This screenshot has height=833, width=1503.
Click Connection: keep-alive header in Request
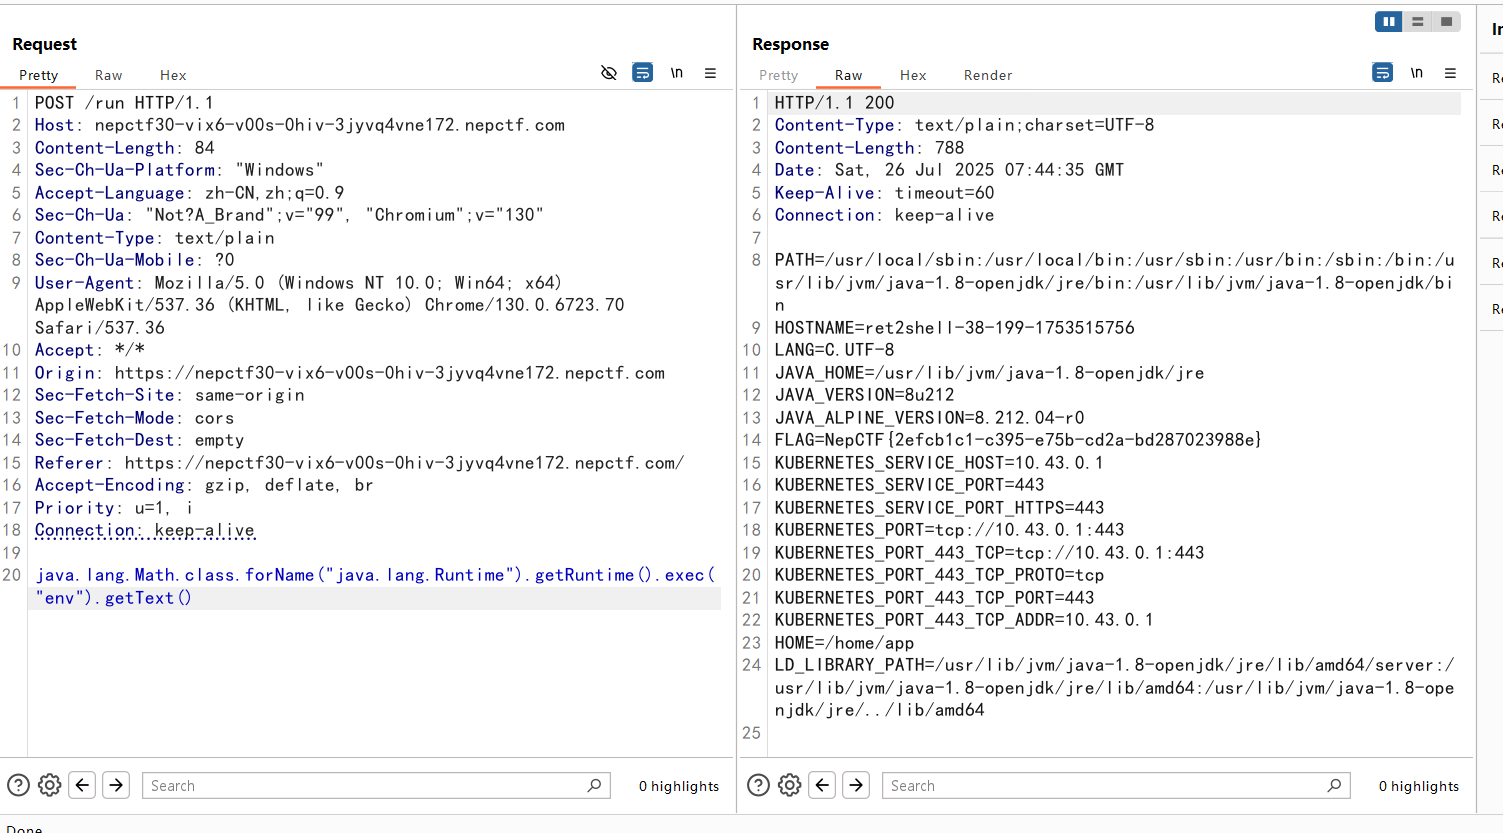145,530
